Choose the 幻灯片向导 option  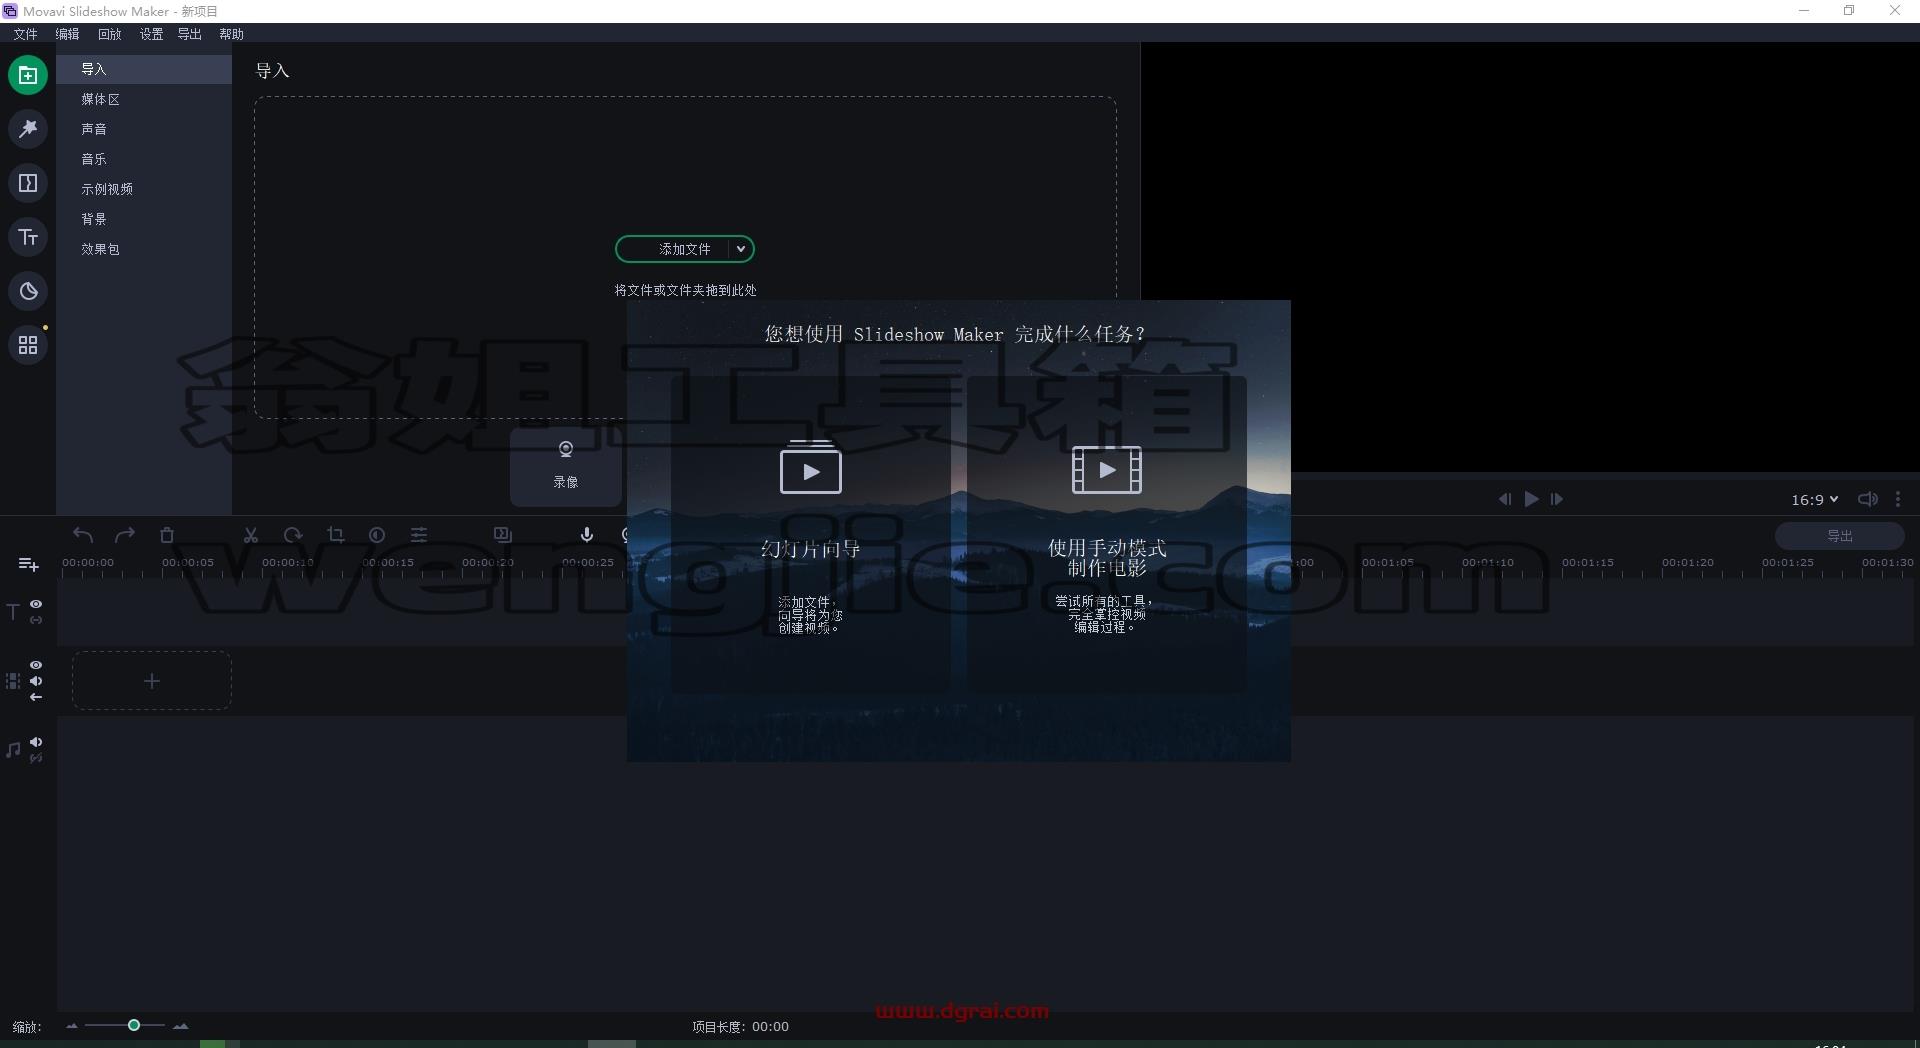[811, 535]
